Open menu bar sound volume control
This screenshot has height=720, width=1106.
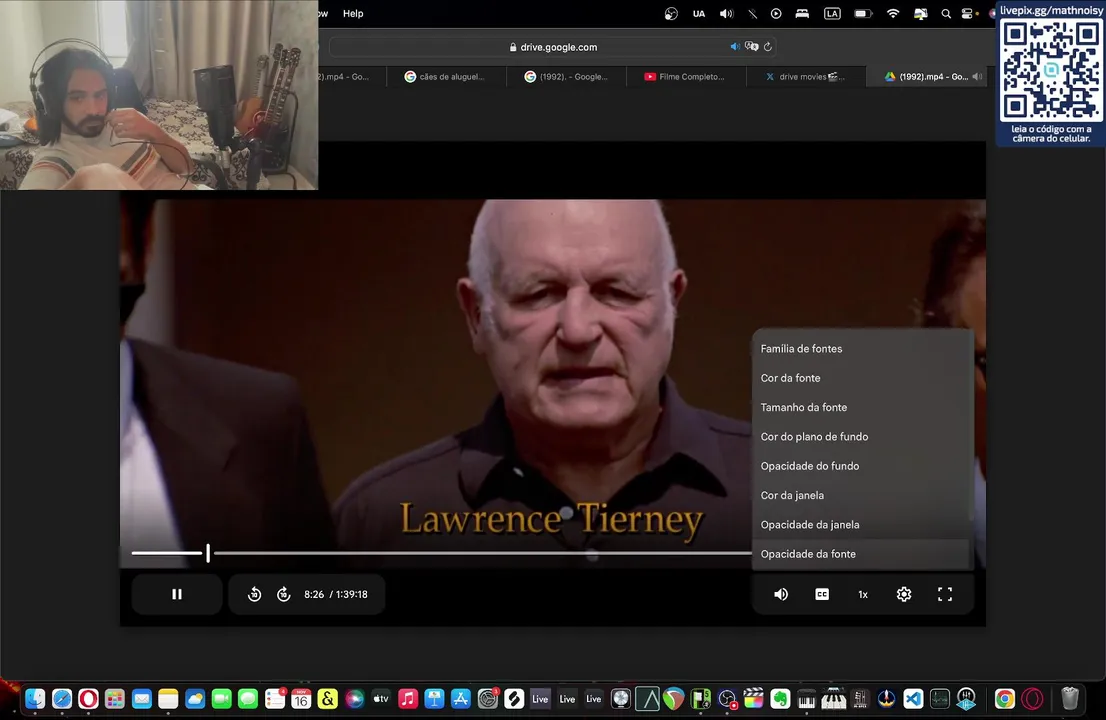[x=727, y=13]
